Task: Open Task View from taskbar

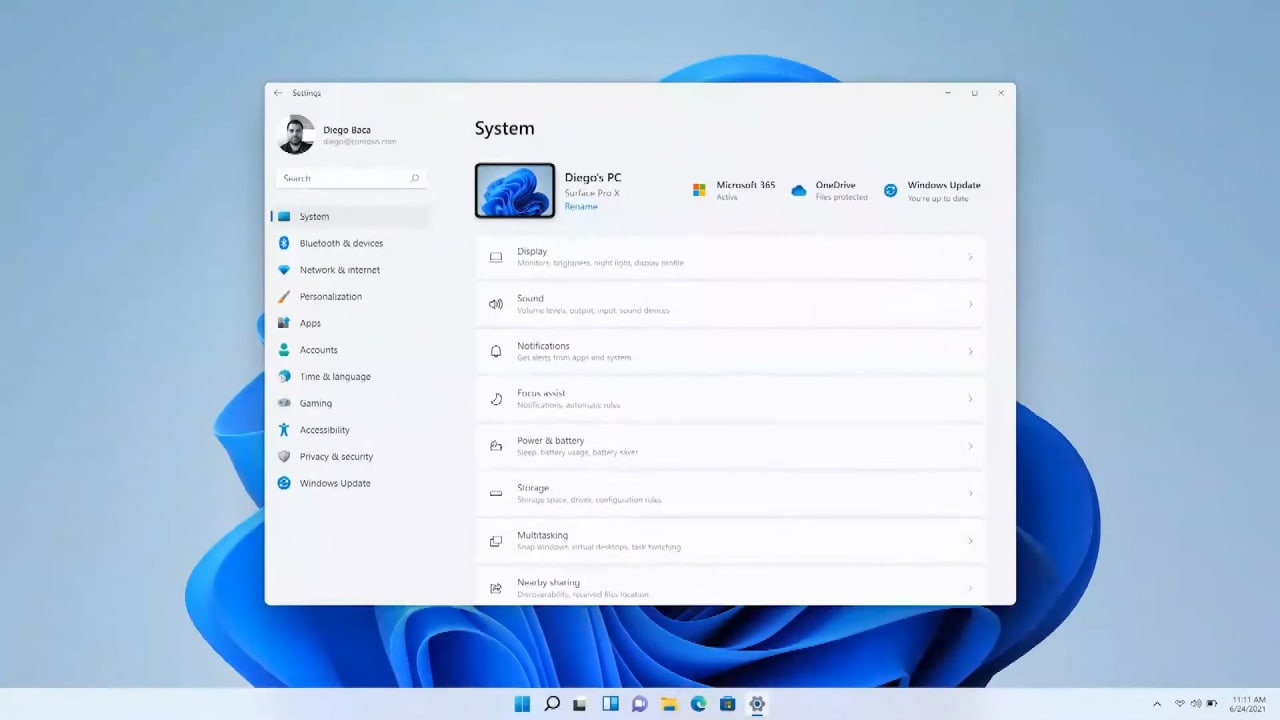Action: click(x=580, y=704)
